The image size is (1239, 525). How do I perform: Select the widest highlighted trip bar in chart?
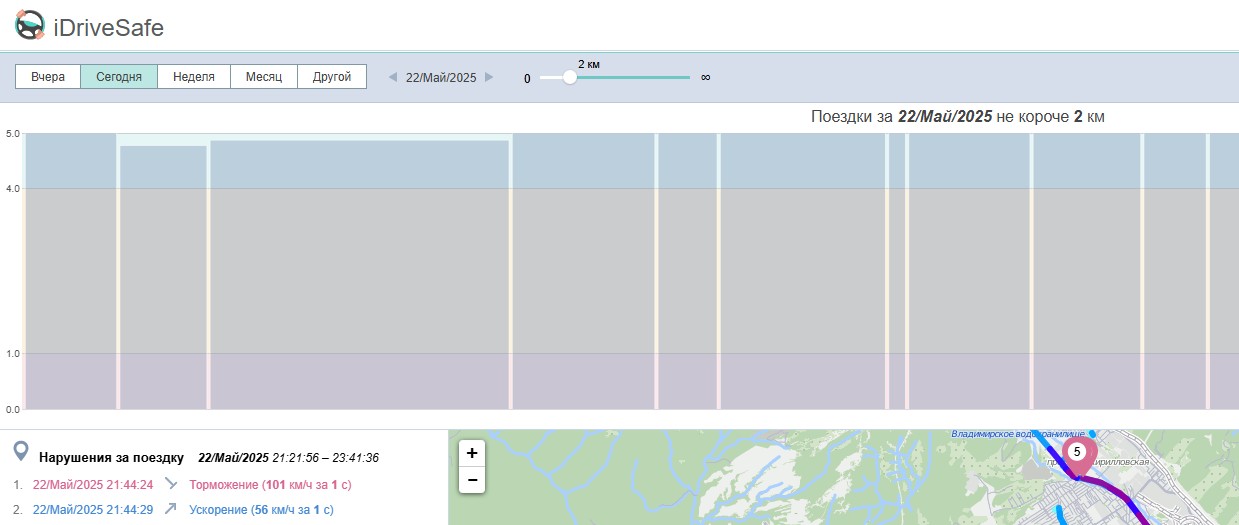click(x=359, y=274)
